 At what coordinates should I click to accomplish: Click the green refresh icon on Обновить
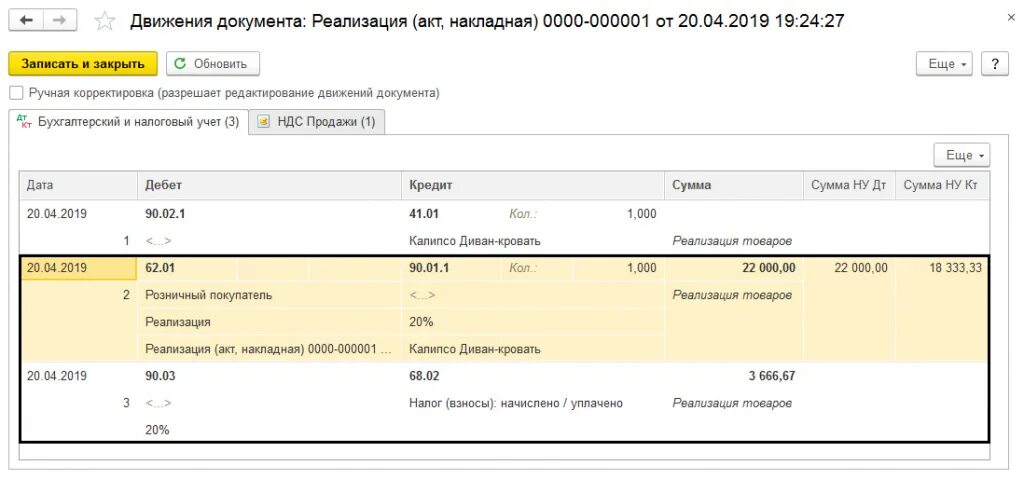coord(181,64)
